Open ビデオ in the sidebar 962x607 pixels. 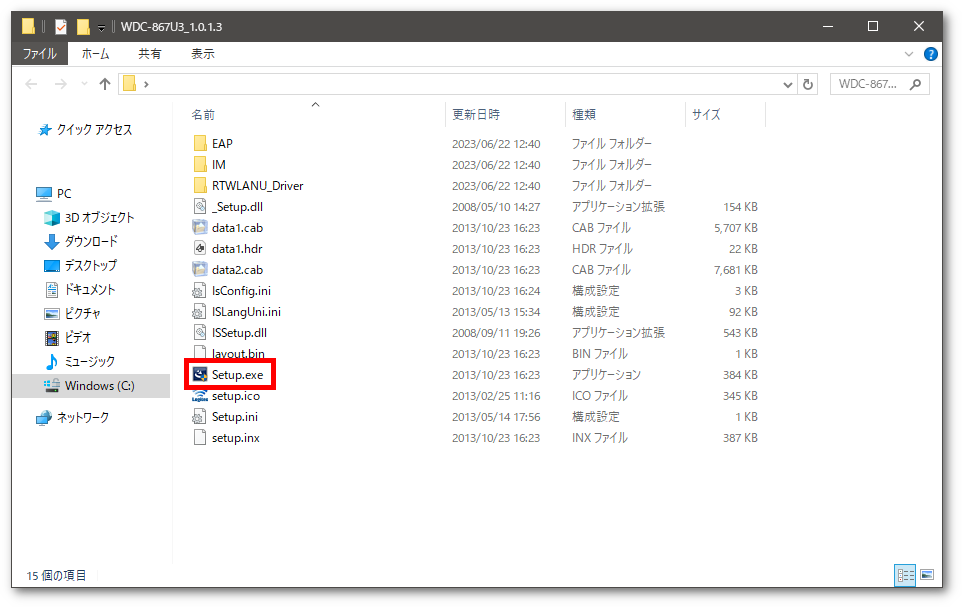pos(67,337)
